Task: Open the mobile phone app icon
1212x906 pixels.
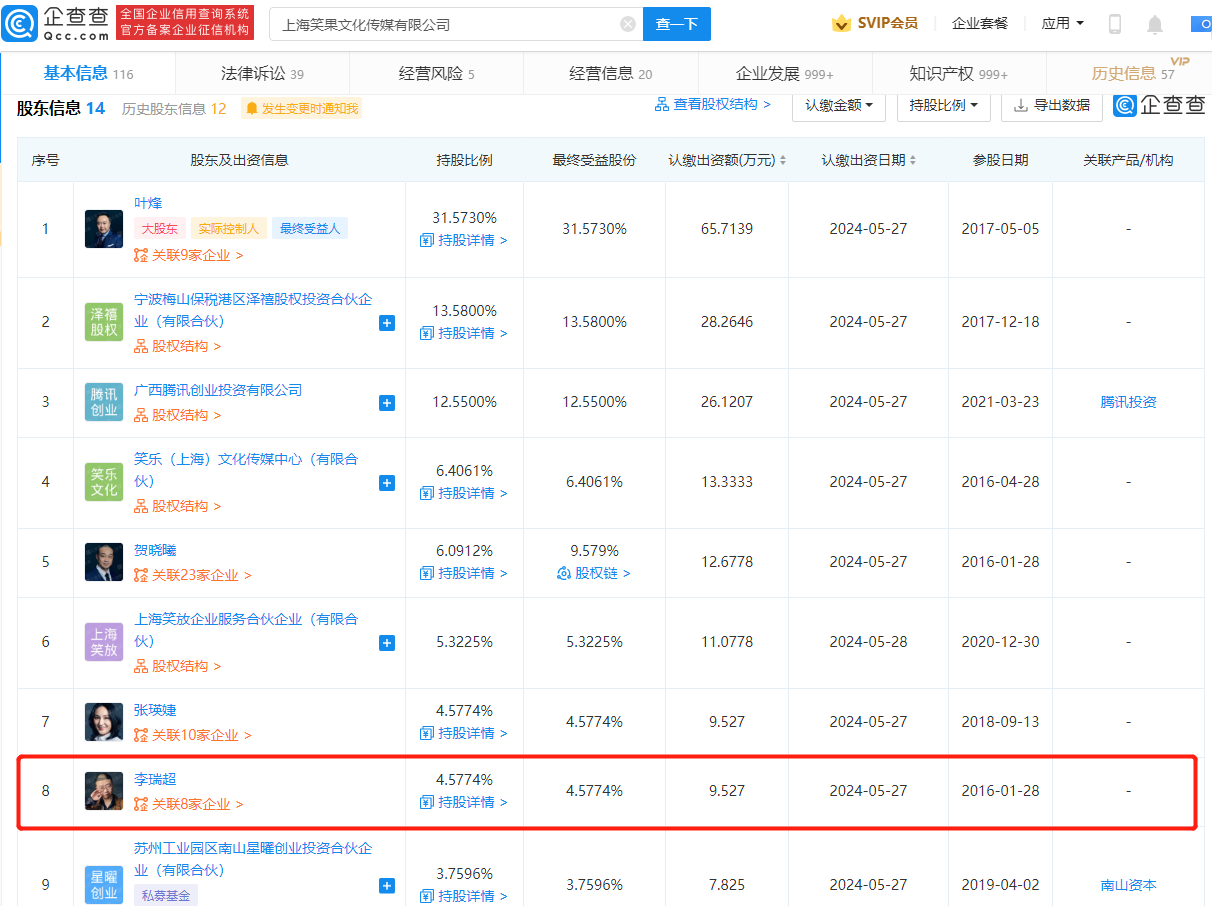Action: [x=1115, y=24]
